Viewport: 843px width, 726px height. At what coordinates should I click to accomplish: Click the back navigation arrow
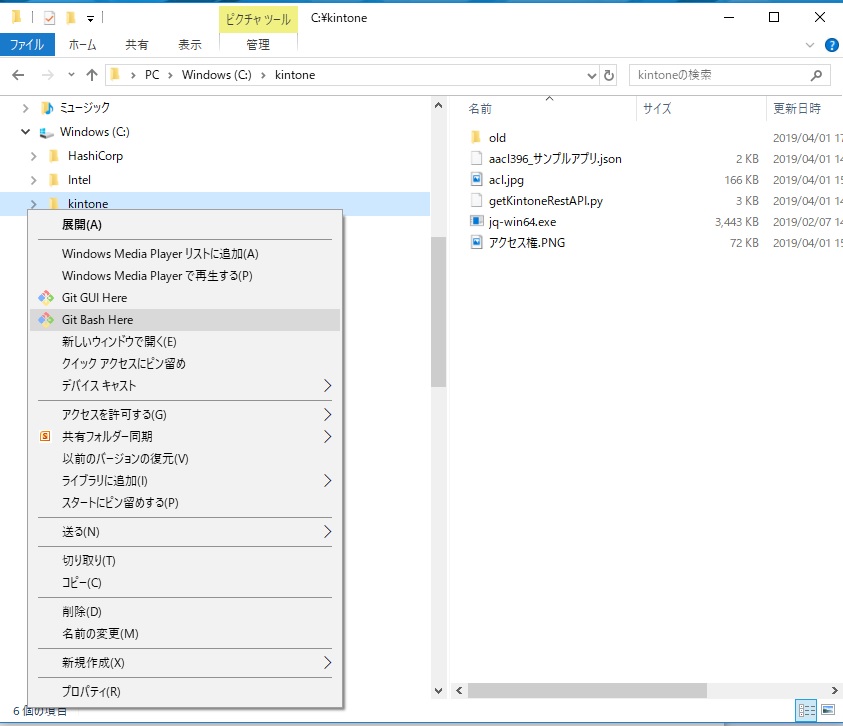[x=19, y=74]
